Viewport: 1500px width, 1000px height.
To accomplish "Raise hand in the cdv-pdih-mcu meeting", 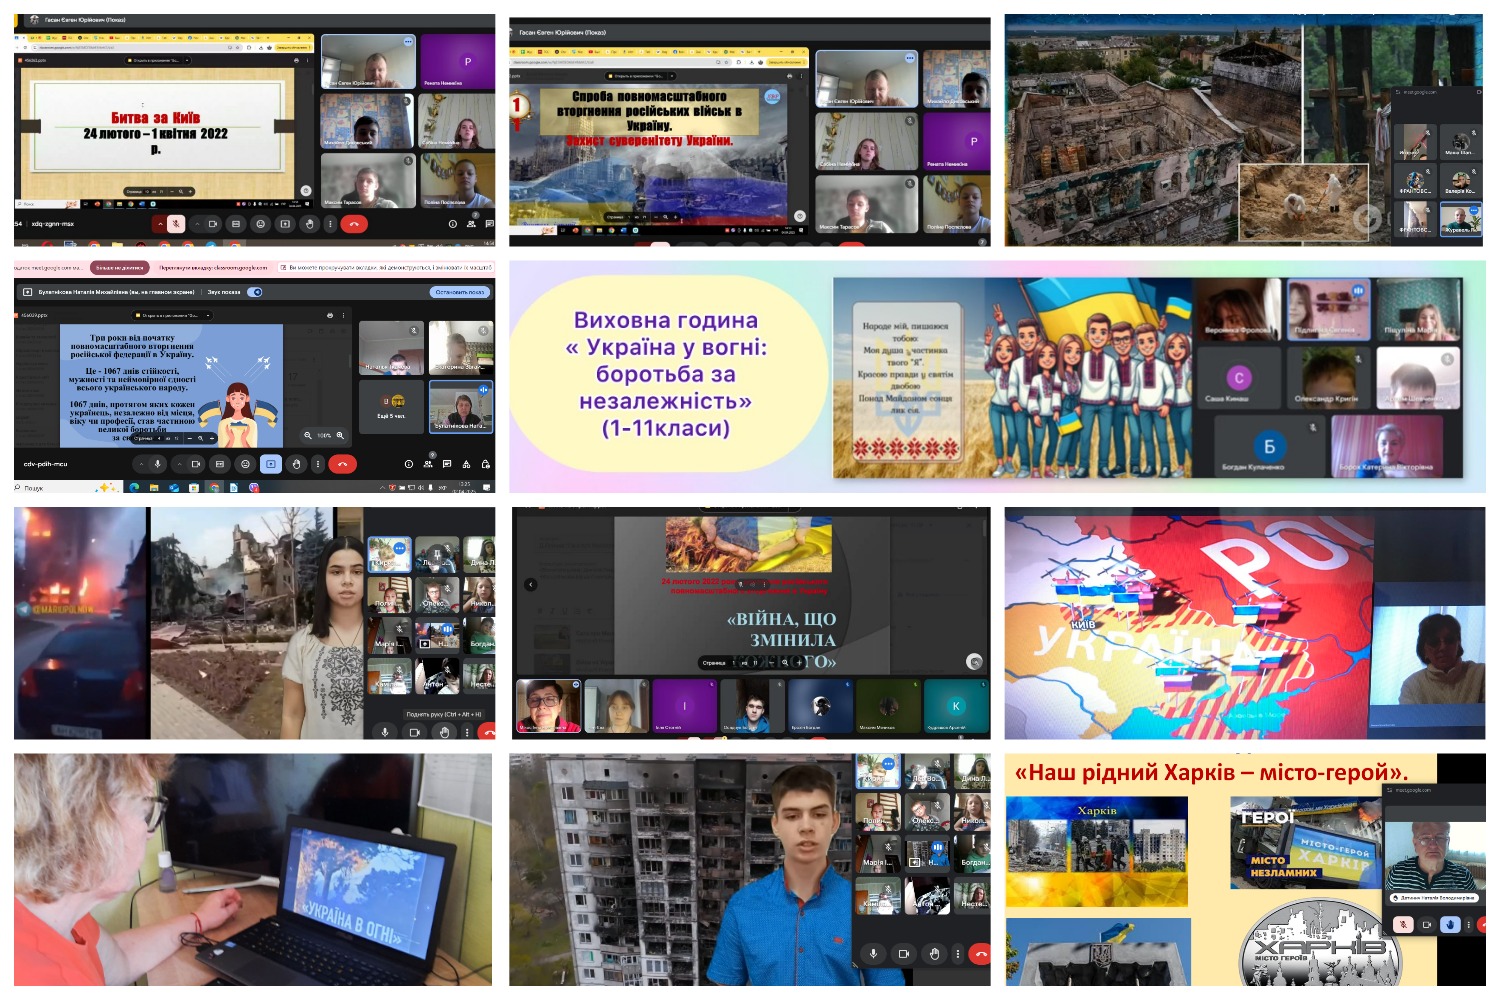I will tap(296, 464).
